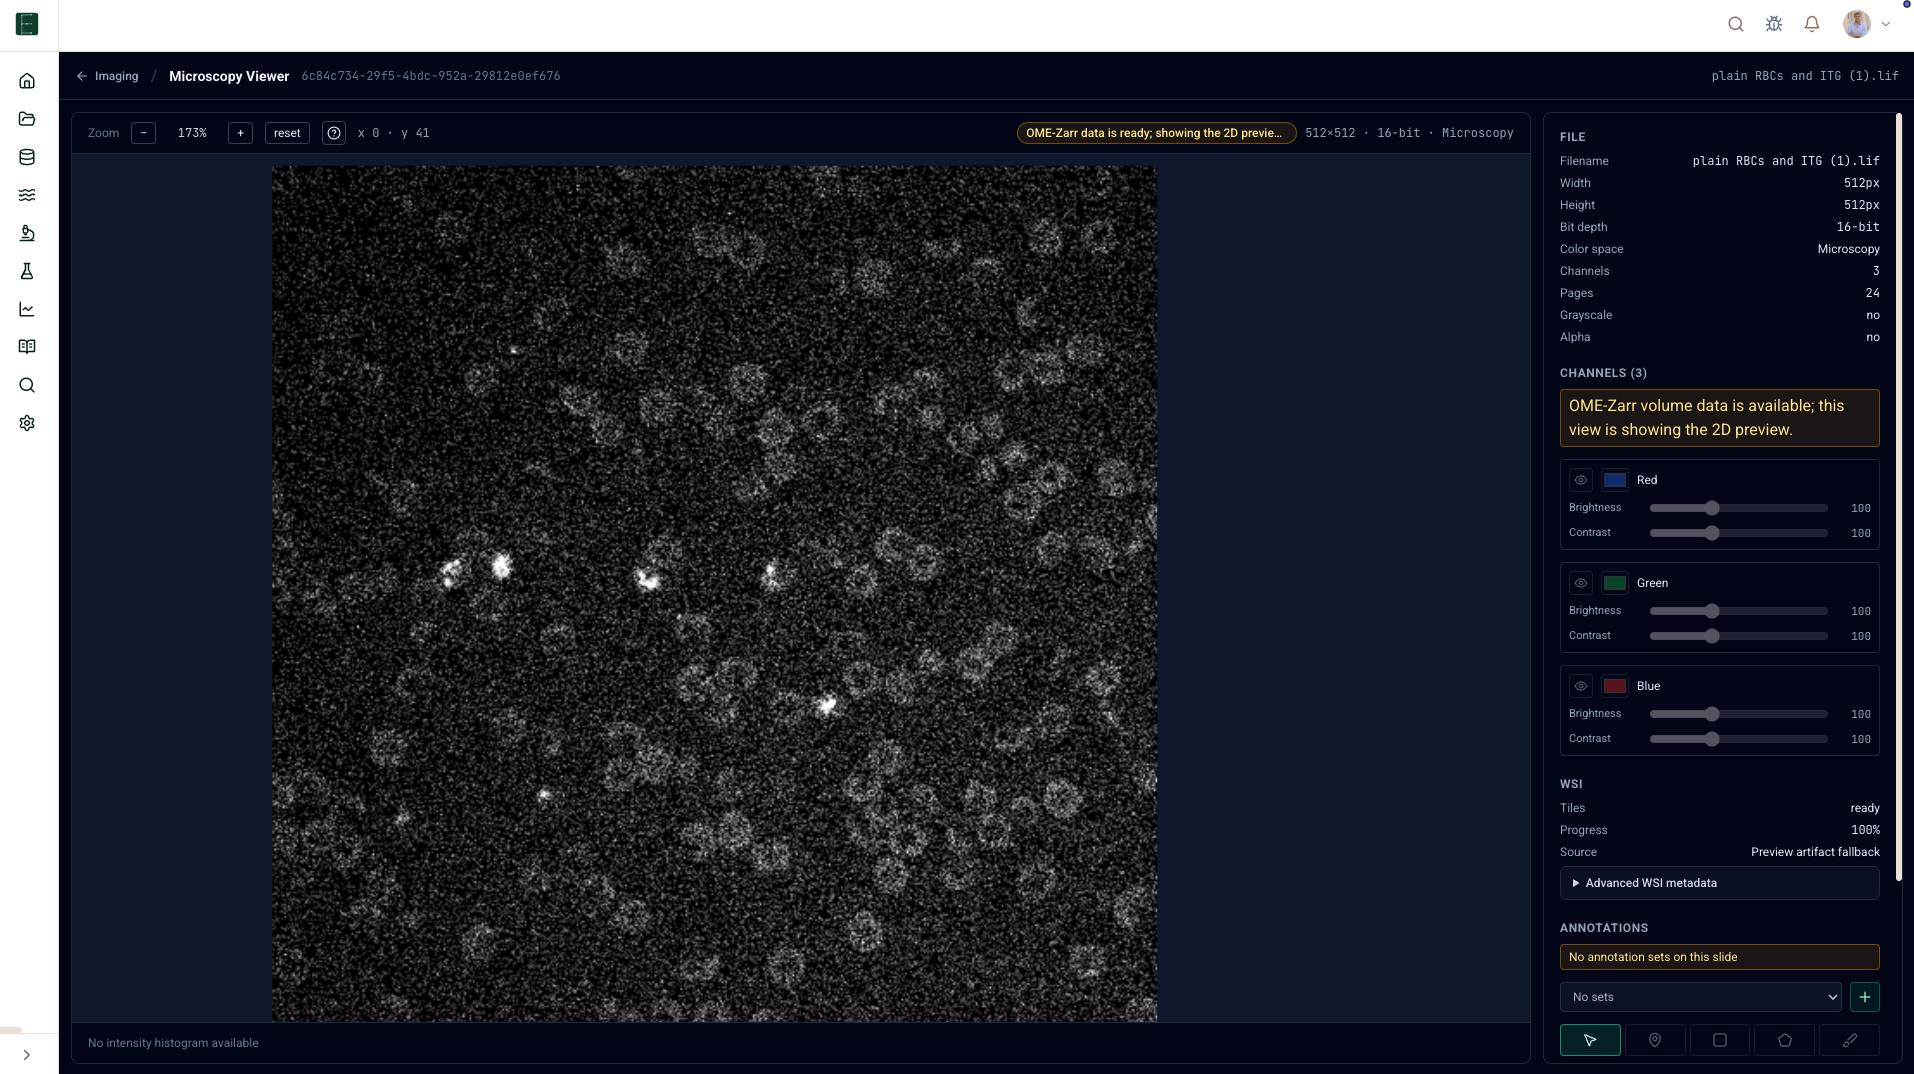Select the polygon annotation tool
Screen dimensions: 1914x1074
tap(1785, 1040)
